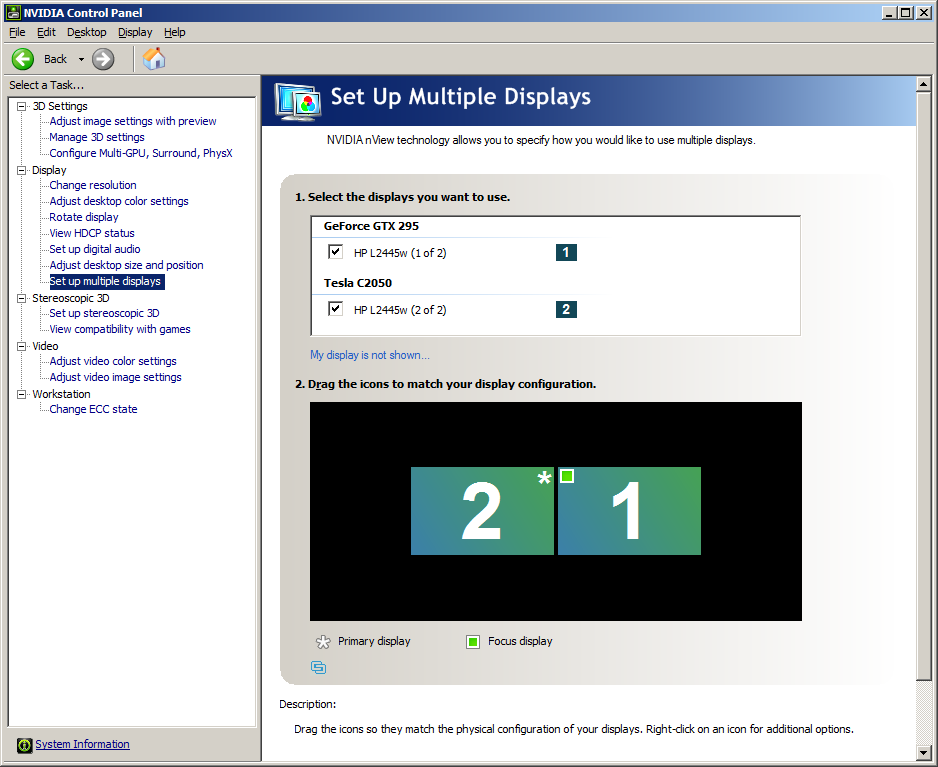Click the scrollbar up arrow

click(x=924, y=84)
